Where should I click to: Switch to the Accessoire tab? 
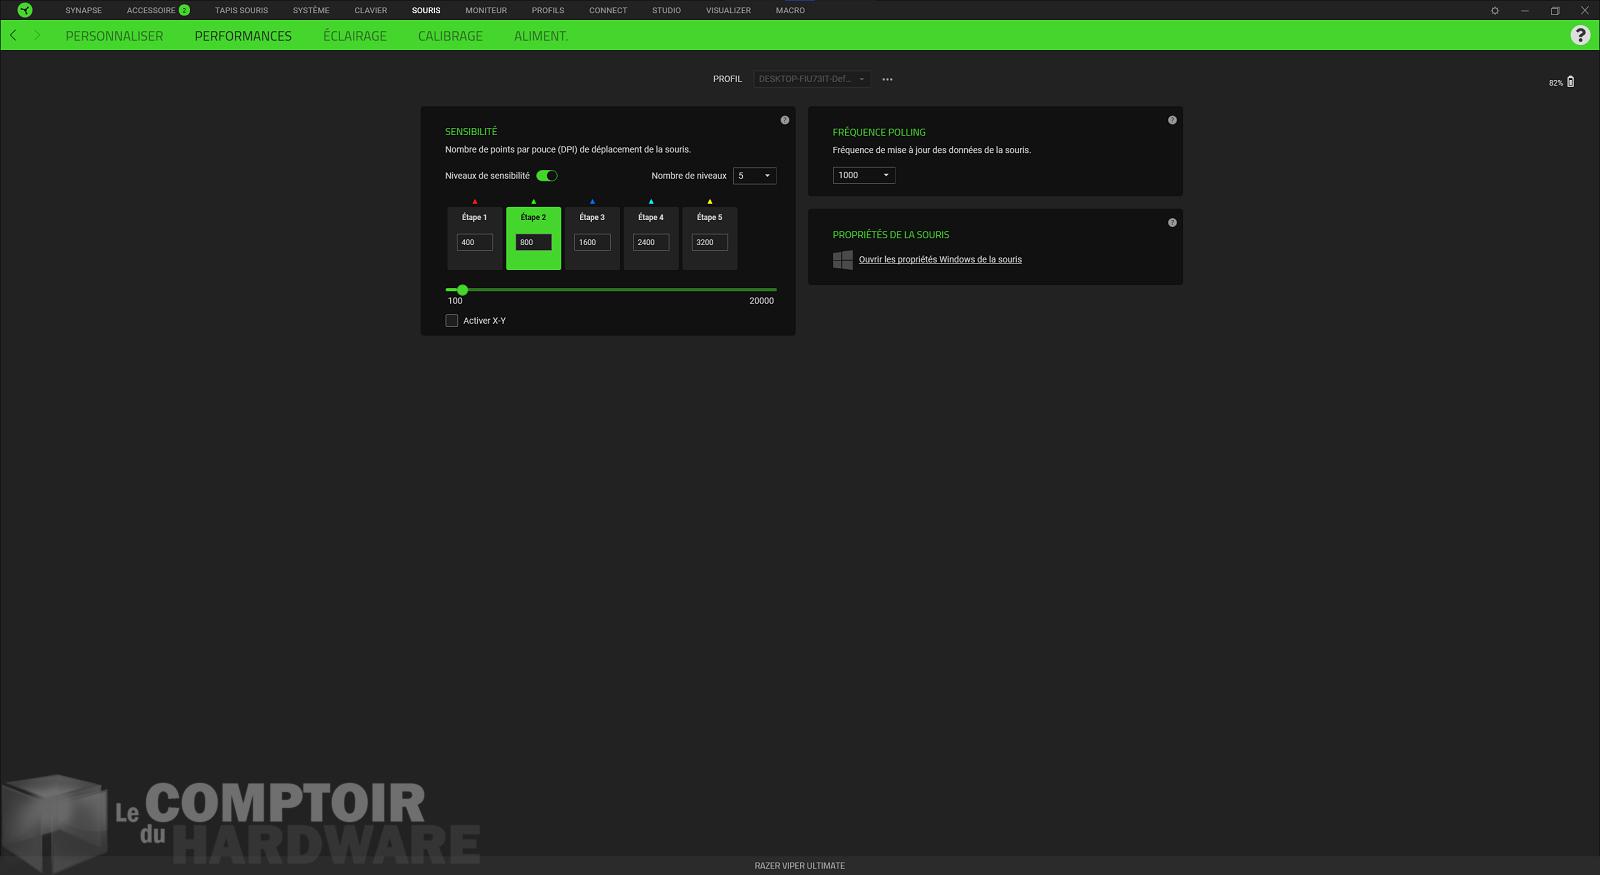tap(151, 10)
